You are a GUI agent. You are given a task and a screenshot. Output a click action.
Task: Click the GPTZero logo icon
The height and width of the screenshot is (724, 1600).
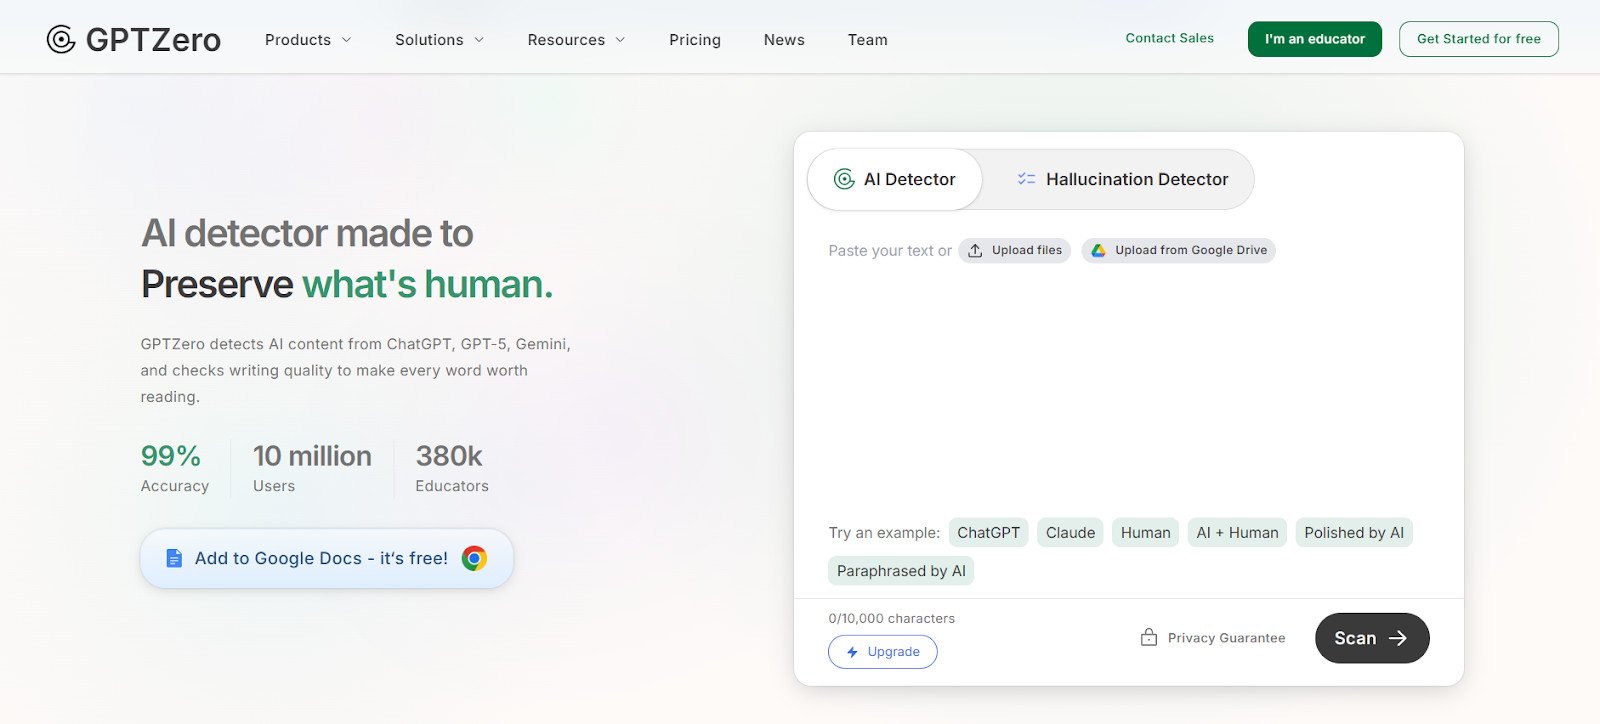(61, 39)
